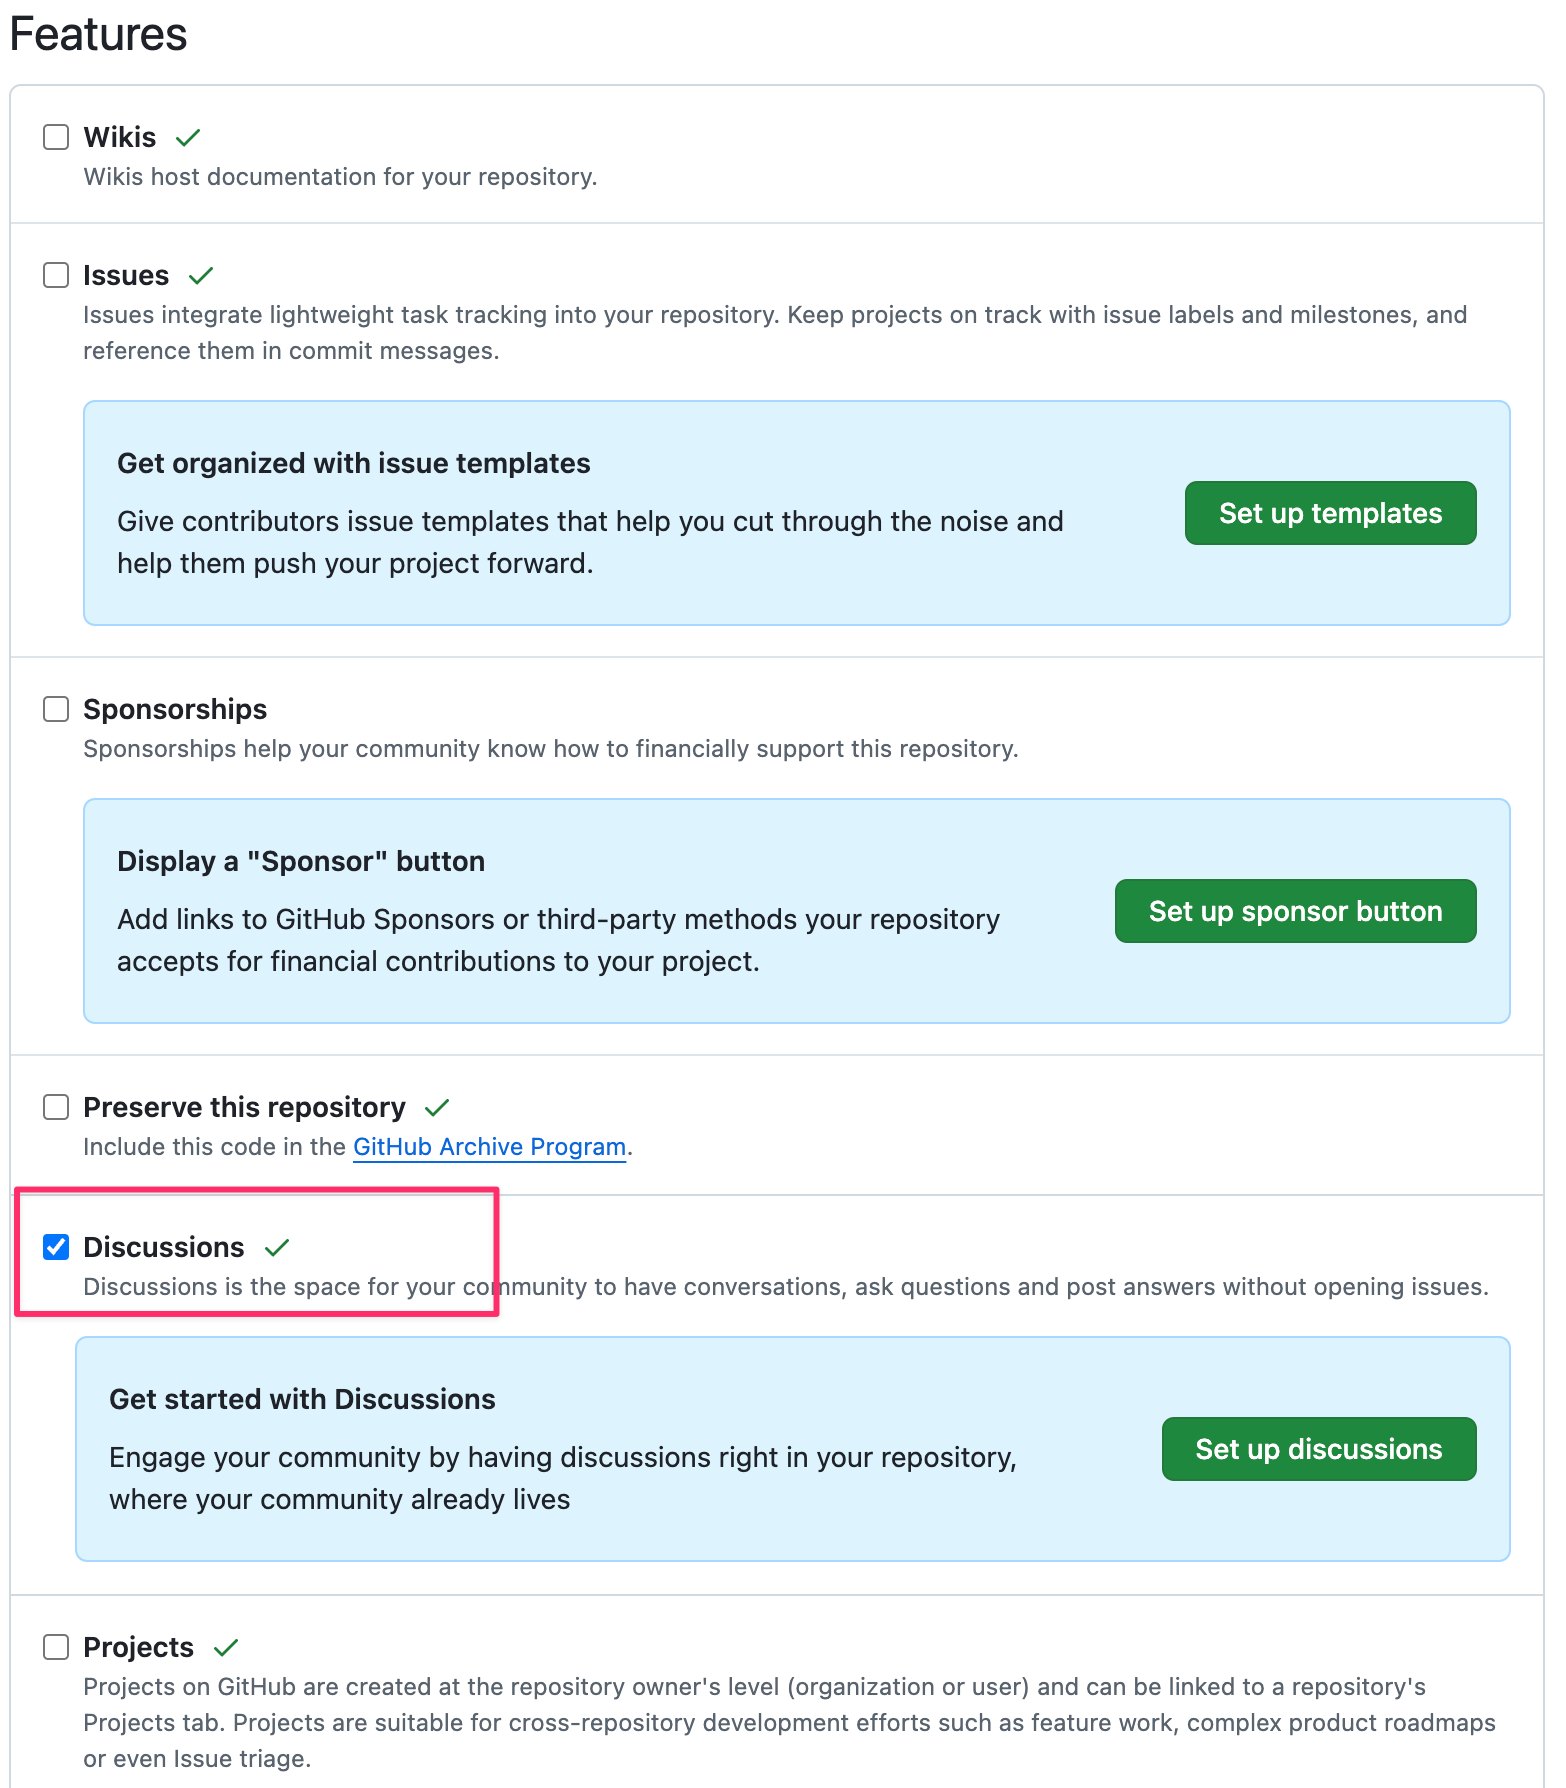Click the Set up sponsor button
This screenshot has height=1788, width=1566.
pyautogui.click(x=1295, y=911)
